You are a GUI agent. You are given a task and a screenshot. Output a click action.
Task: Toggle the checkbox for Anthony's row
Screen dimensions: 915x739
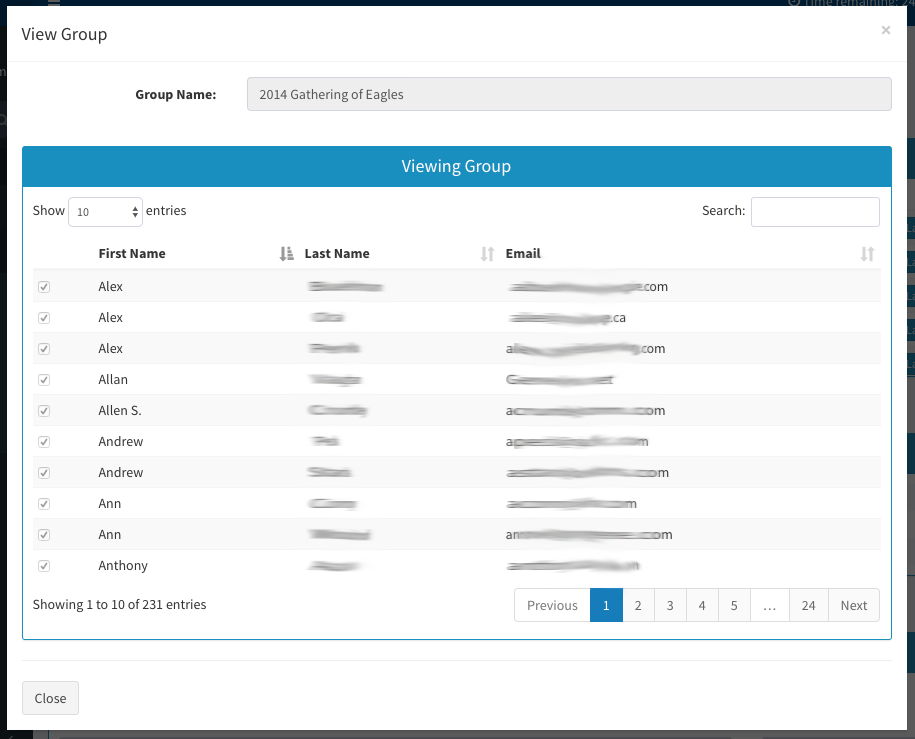(x=43, y=565)
